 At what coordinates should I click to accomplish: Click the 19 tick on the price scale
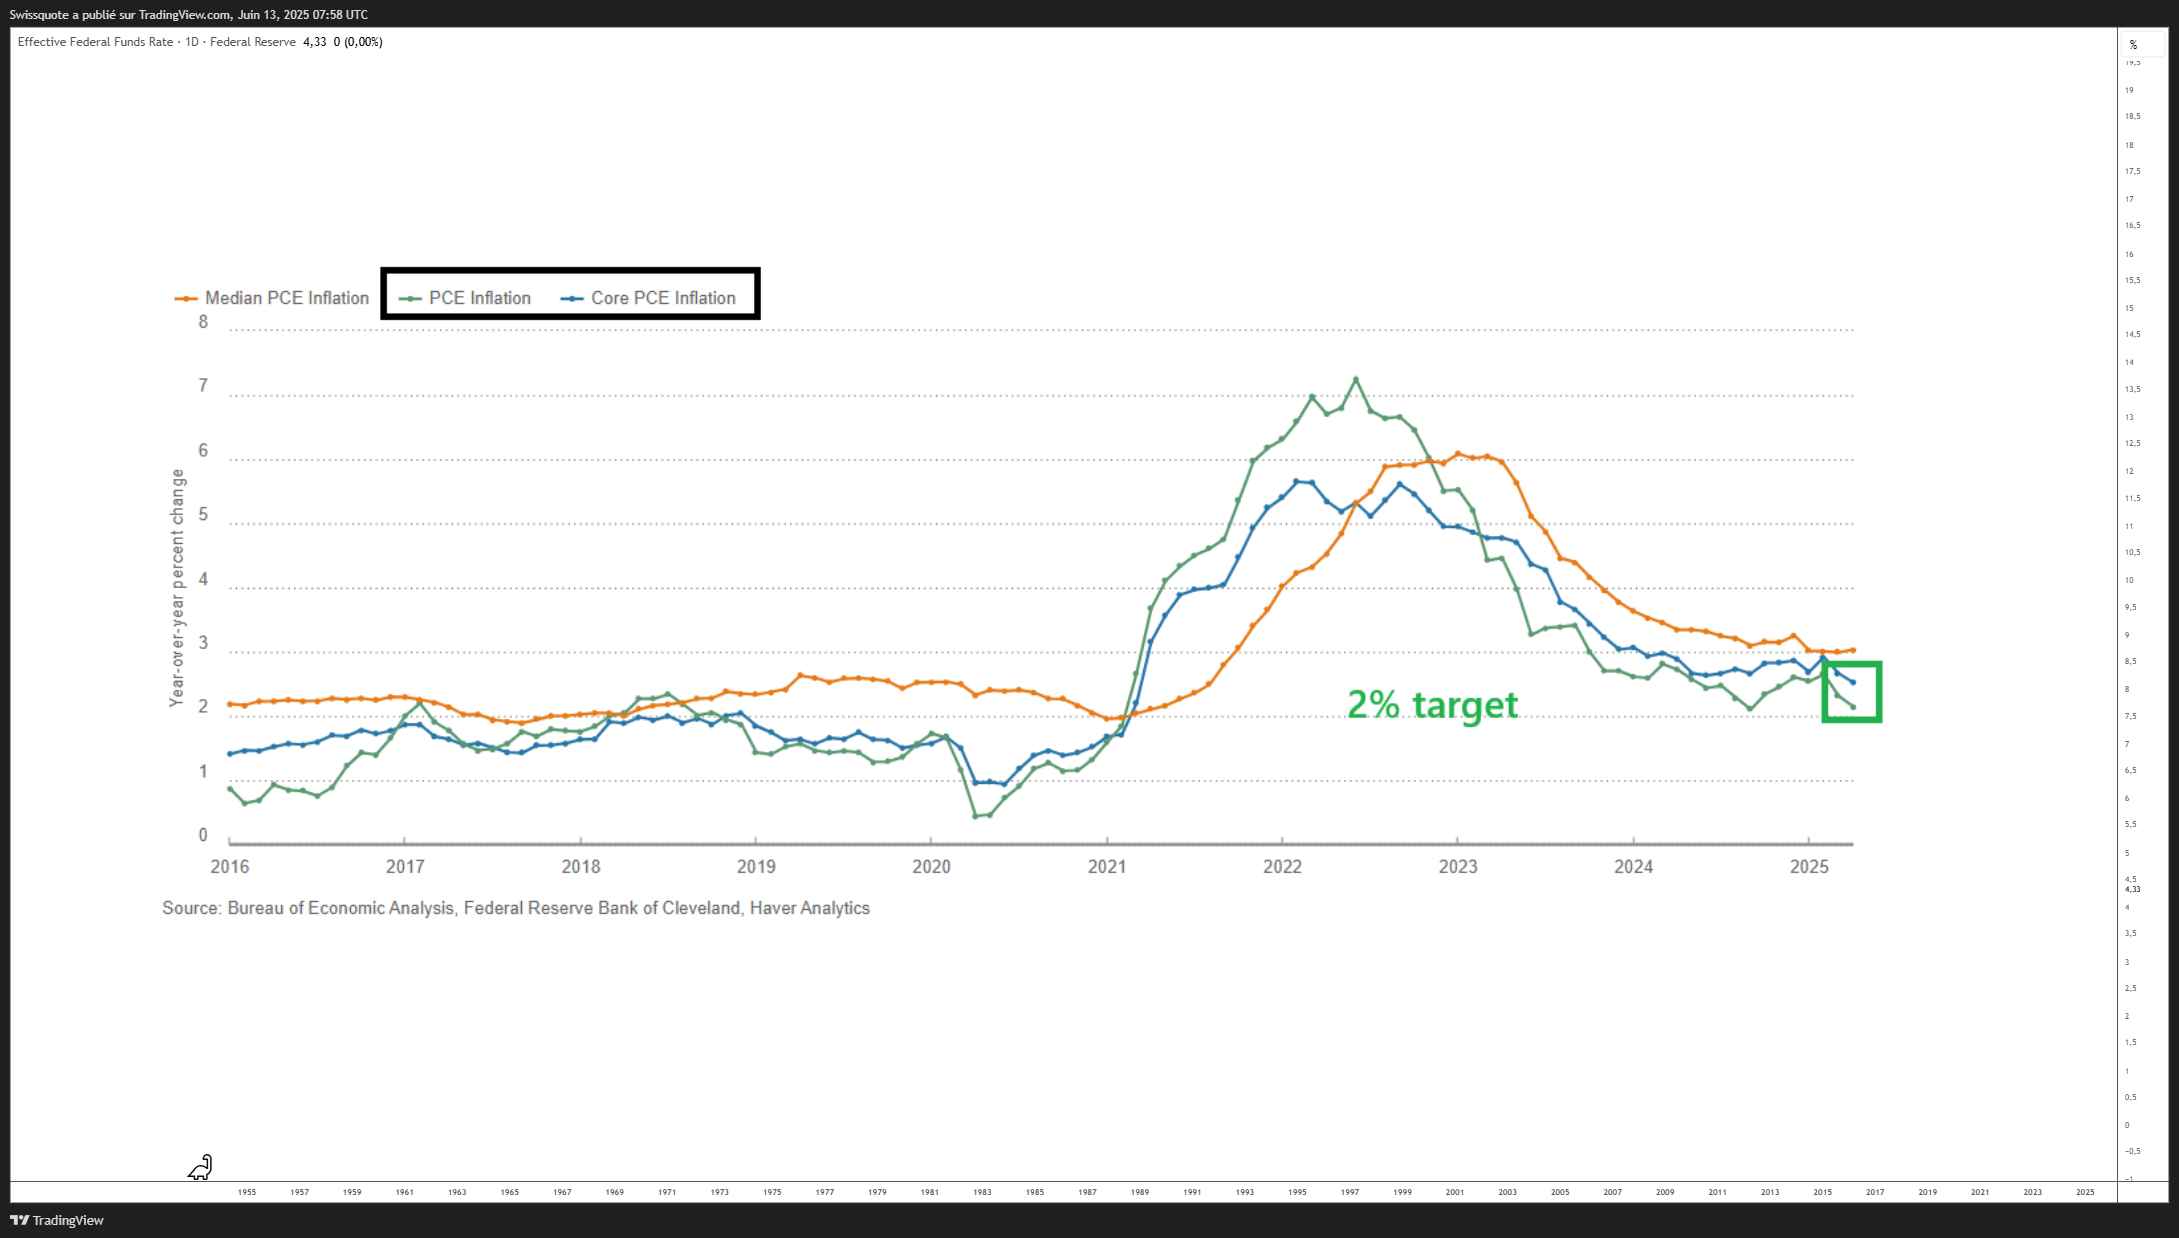pos(2129,90)
